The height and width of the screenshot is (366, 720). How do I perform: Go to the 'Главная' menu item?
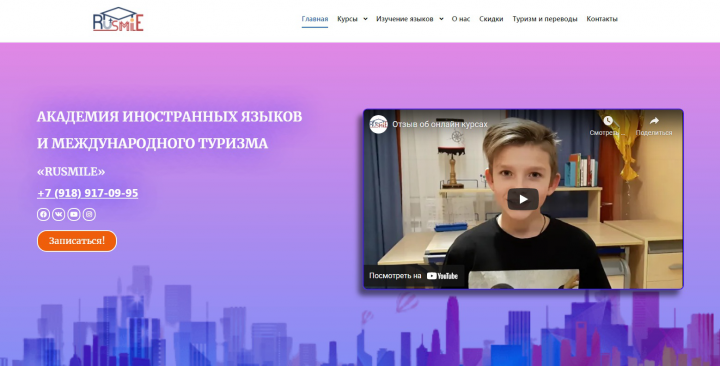click(315, 19)
